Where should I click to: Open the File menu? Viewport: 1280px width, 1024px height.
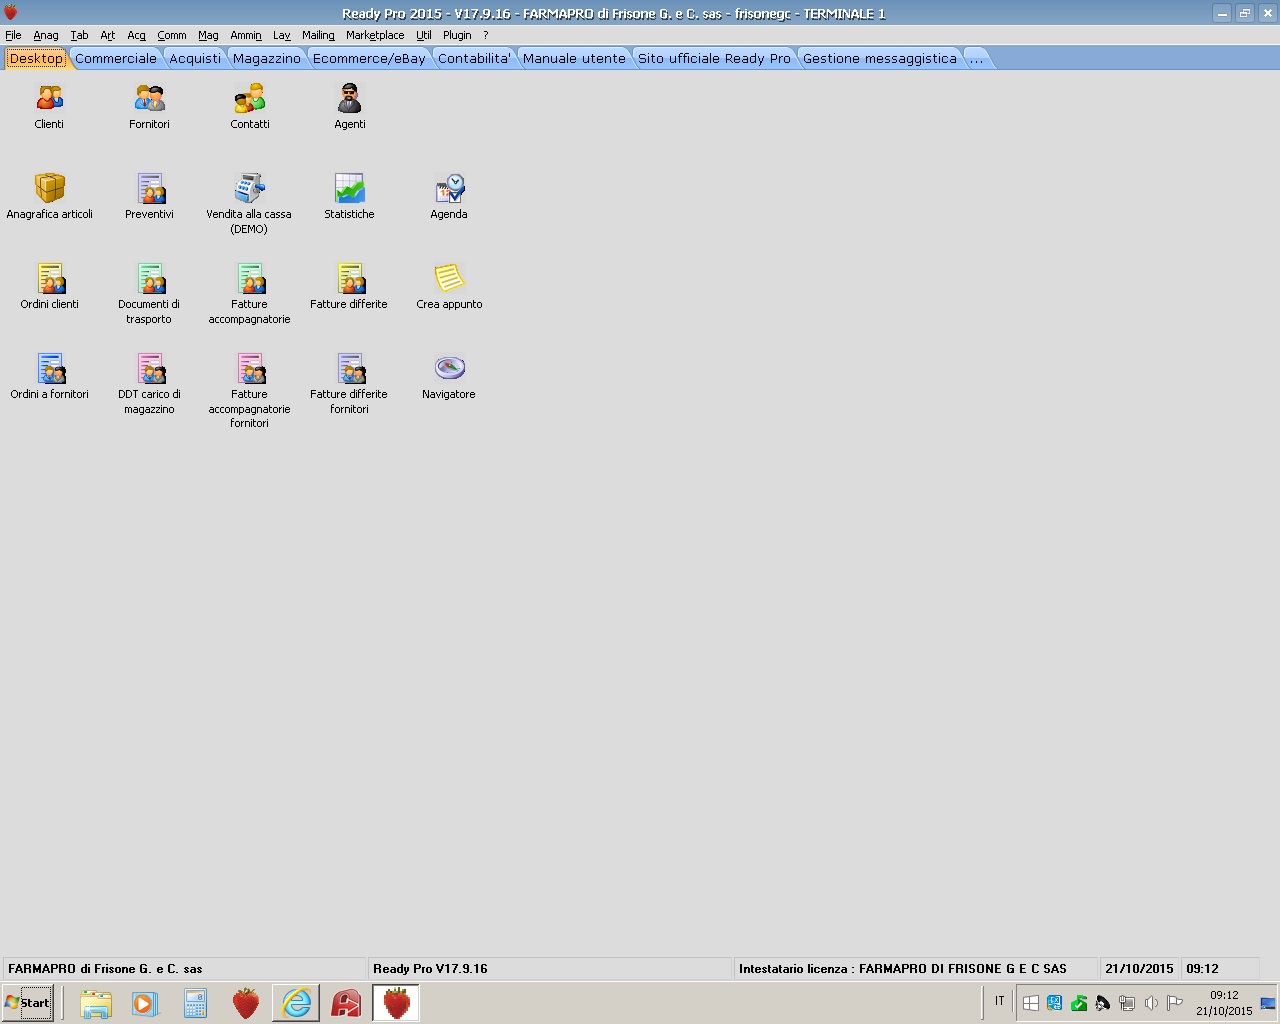pyautogui.click(x=13, y=35)
